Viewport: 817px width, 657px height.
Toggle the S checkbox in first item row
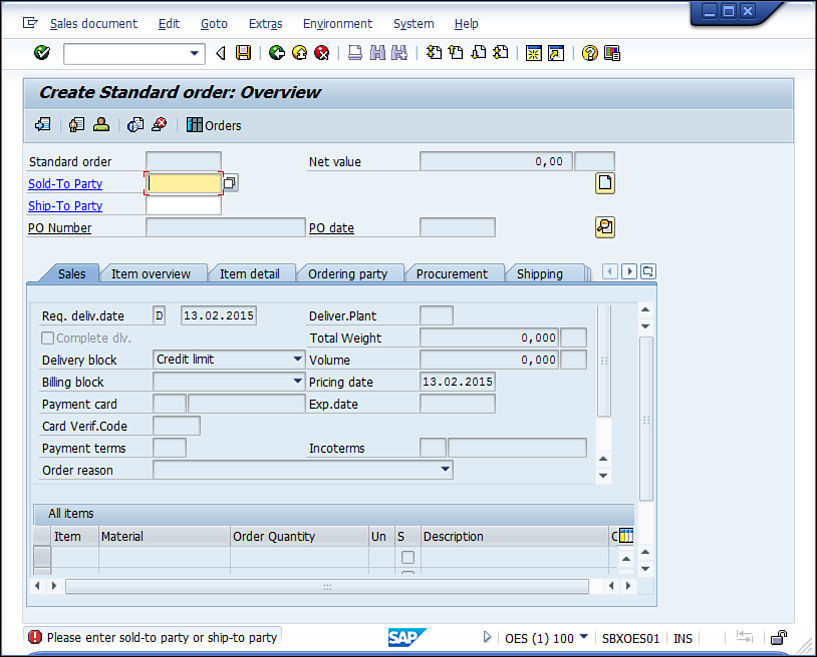pyautogui.click(x=408, y=557)
